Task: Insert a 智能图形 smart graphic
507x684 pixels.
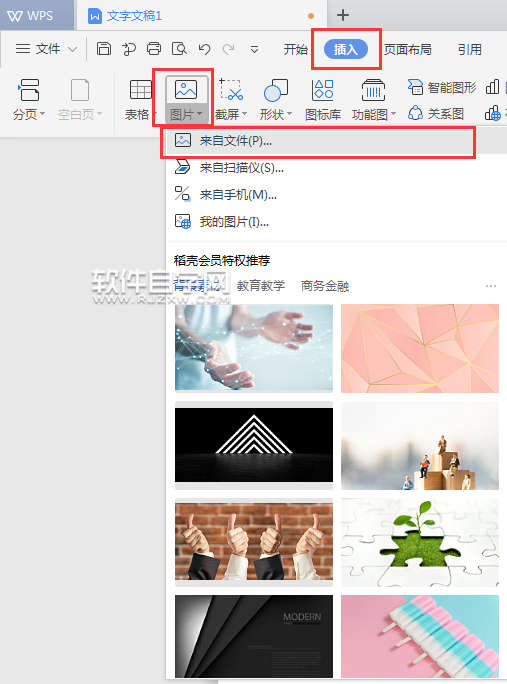Action: 442,88
